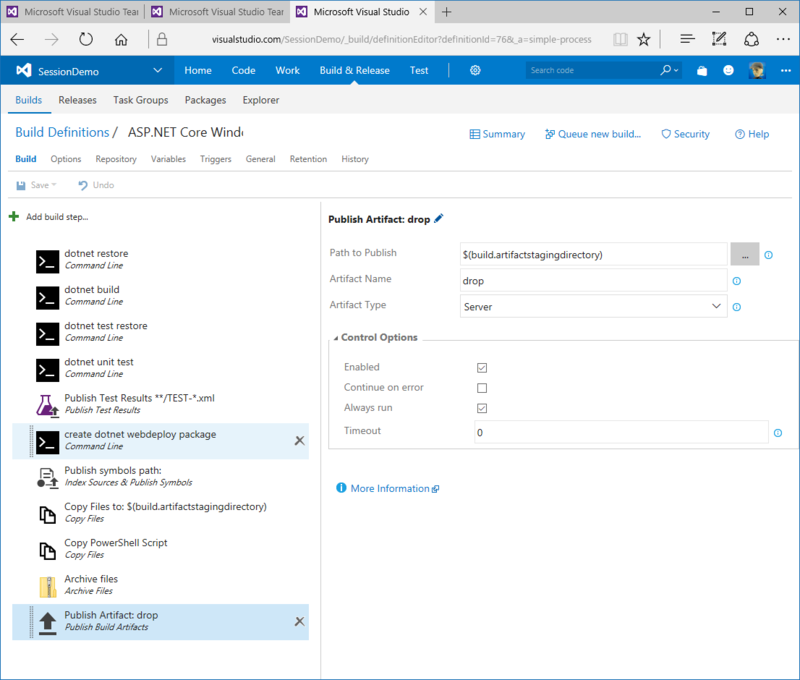The image size is (800, 680).
Task: Open the More Information link
Action: click(388, 488)
